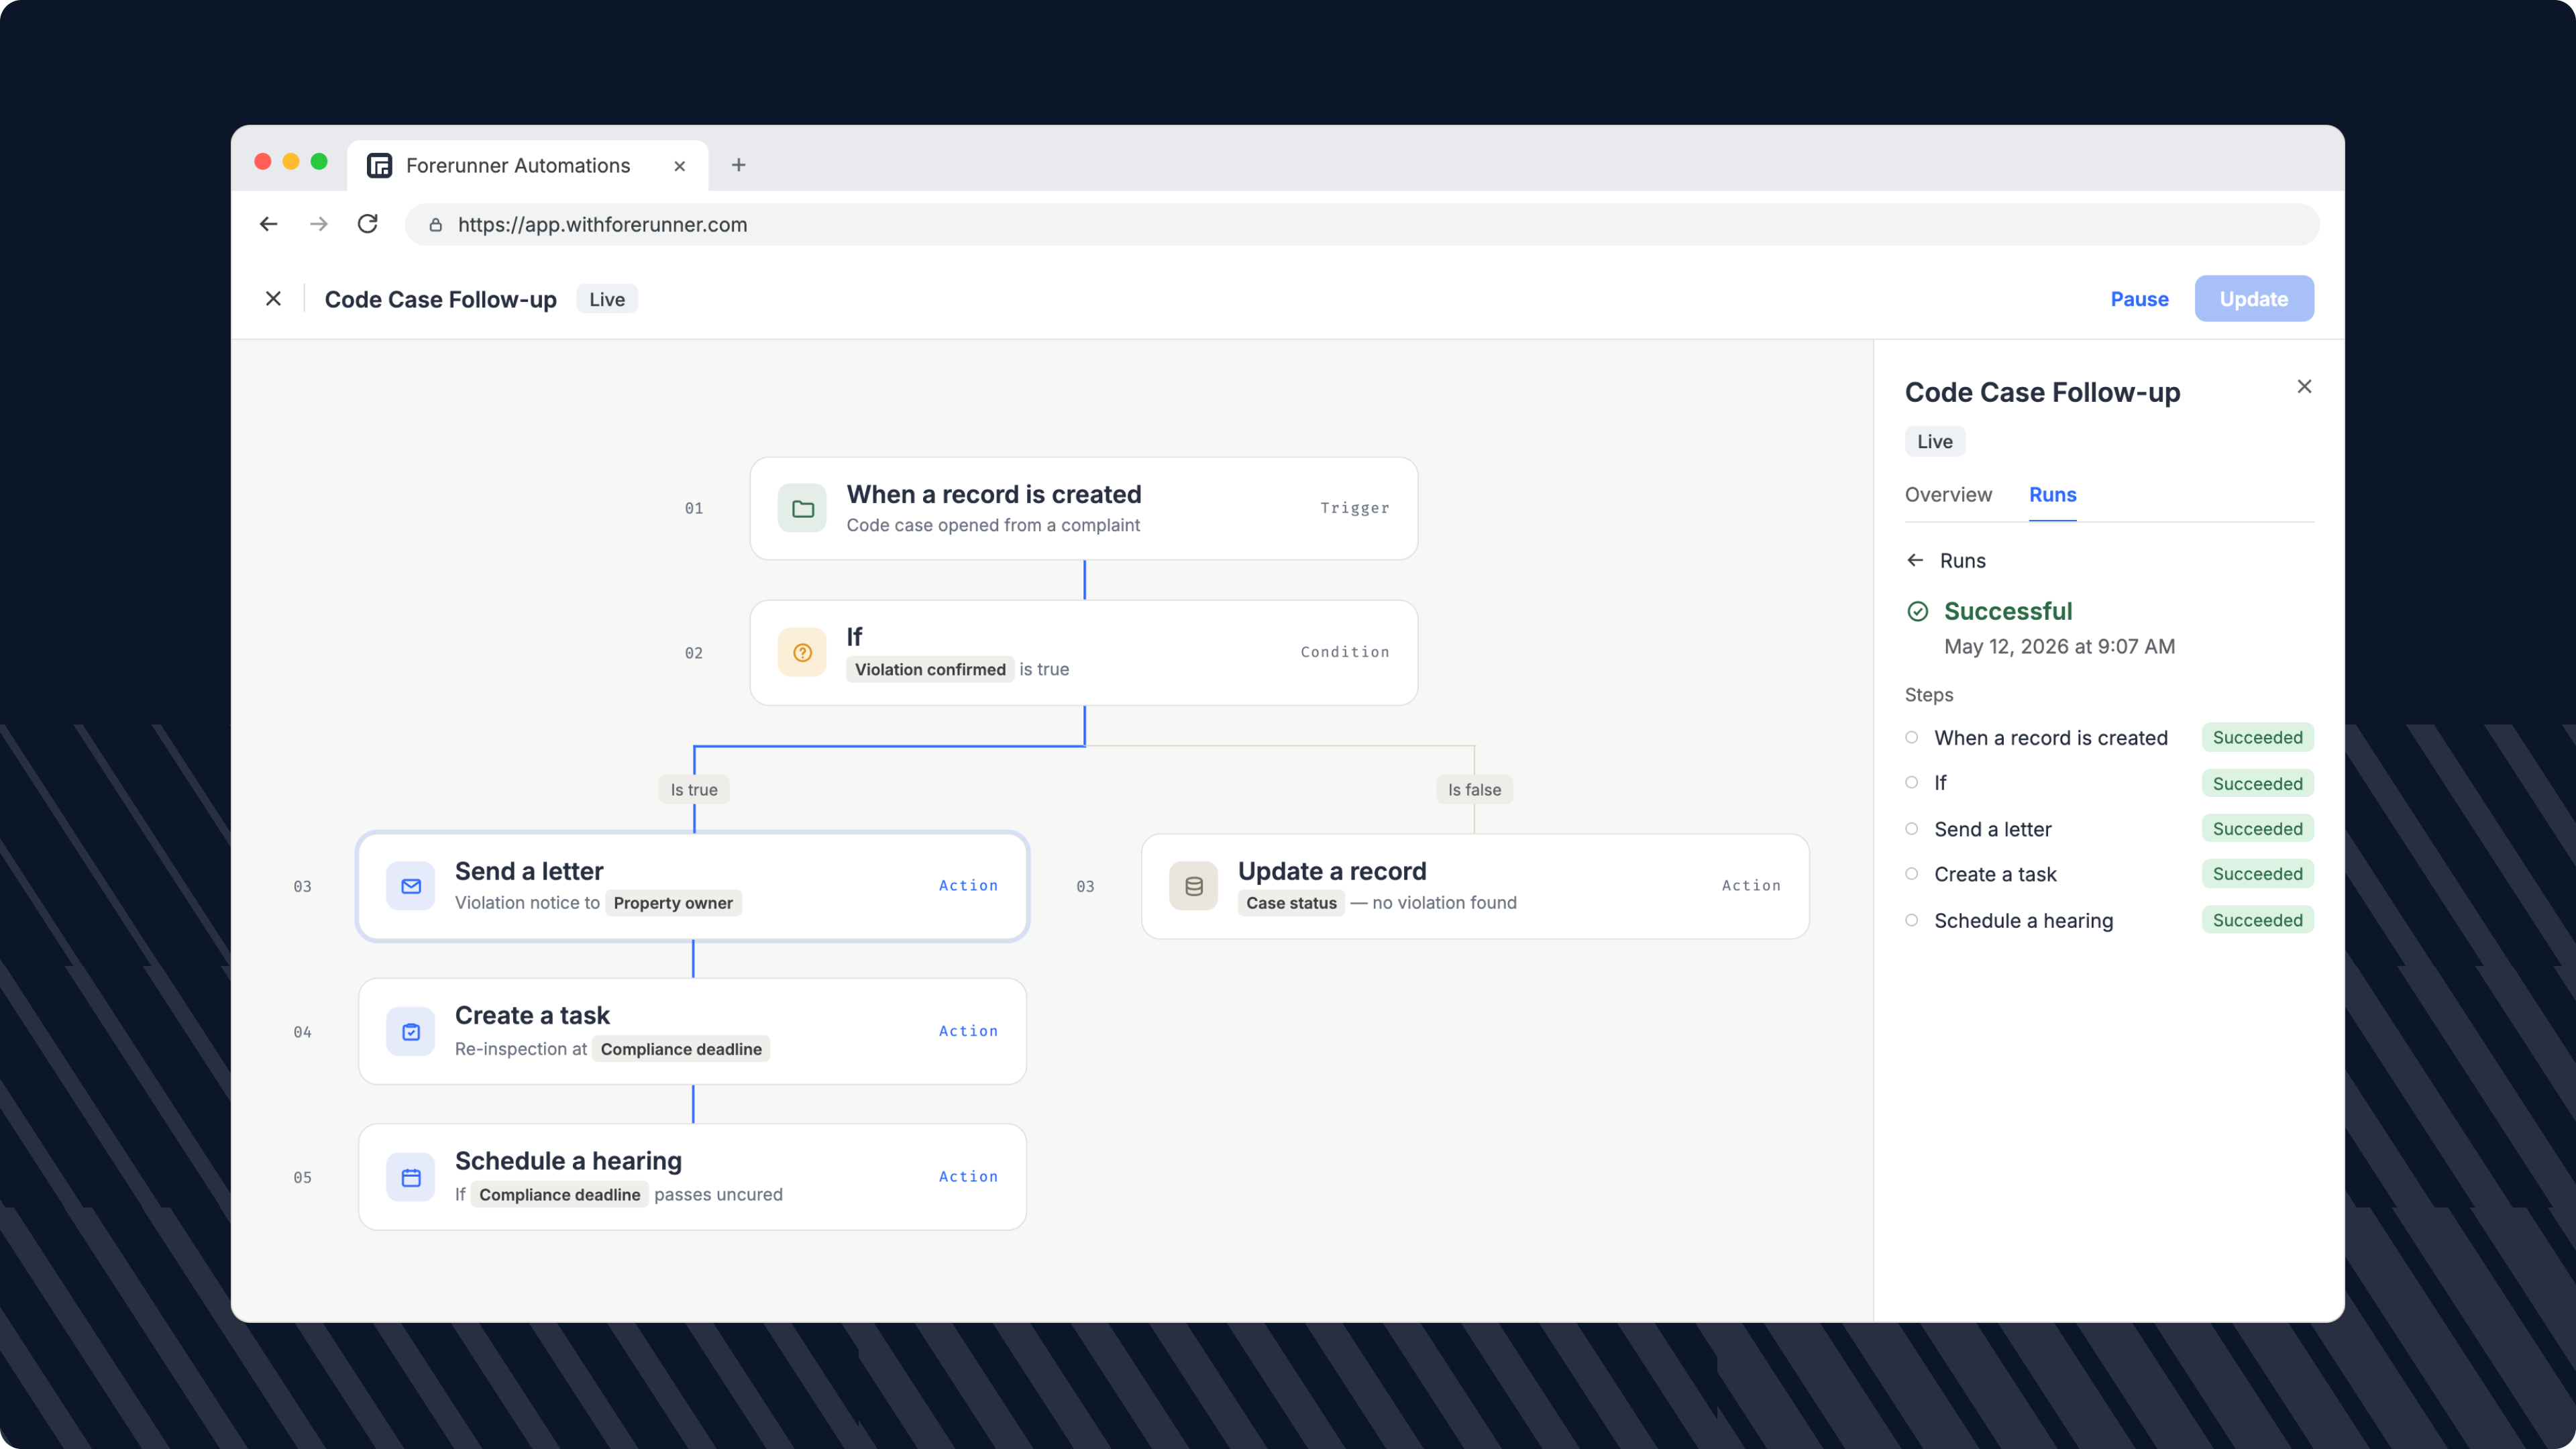Open the Create a task action card
The image size is (2576, 1449).
[x=693, y=1032]
